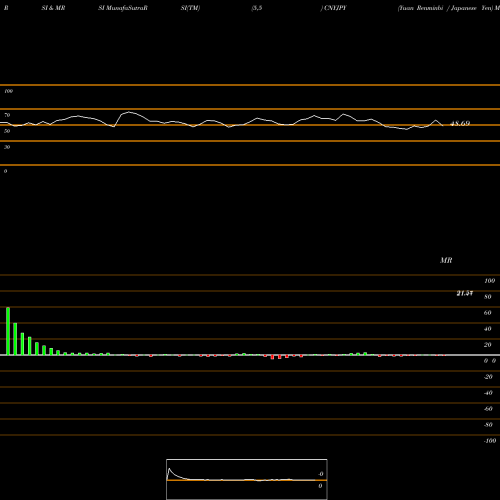The width and height of the screenshot is (500, 500).
Task: Click the tallest green MR histogram bar
Action: coord(8,331)
